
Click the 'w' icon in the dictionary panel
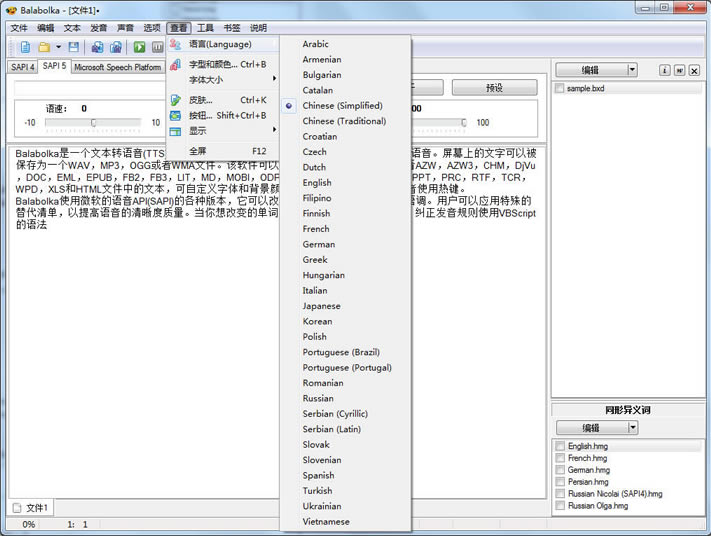coord(679,70)
